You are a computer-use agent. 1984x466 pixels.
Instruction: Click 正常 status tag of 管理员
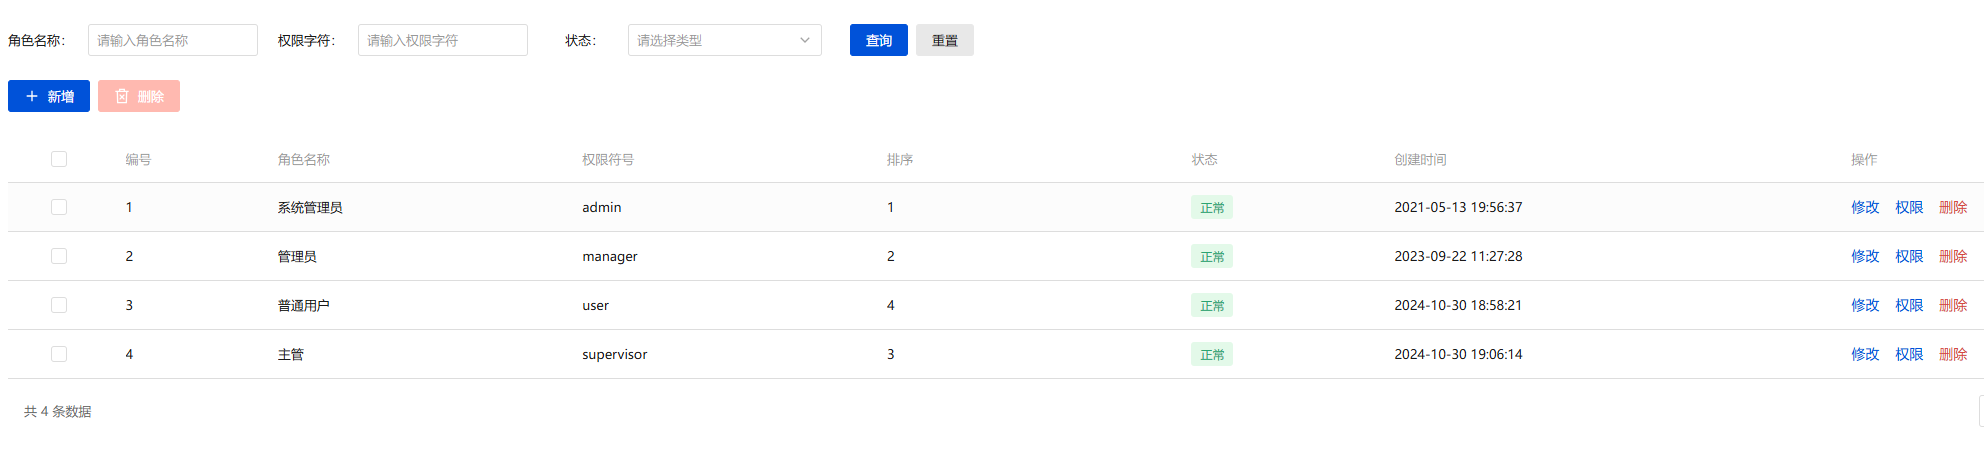(1211, 257)
